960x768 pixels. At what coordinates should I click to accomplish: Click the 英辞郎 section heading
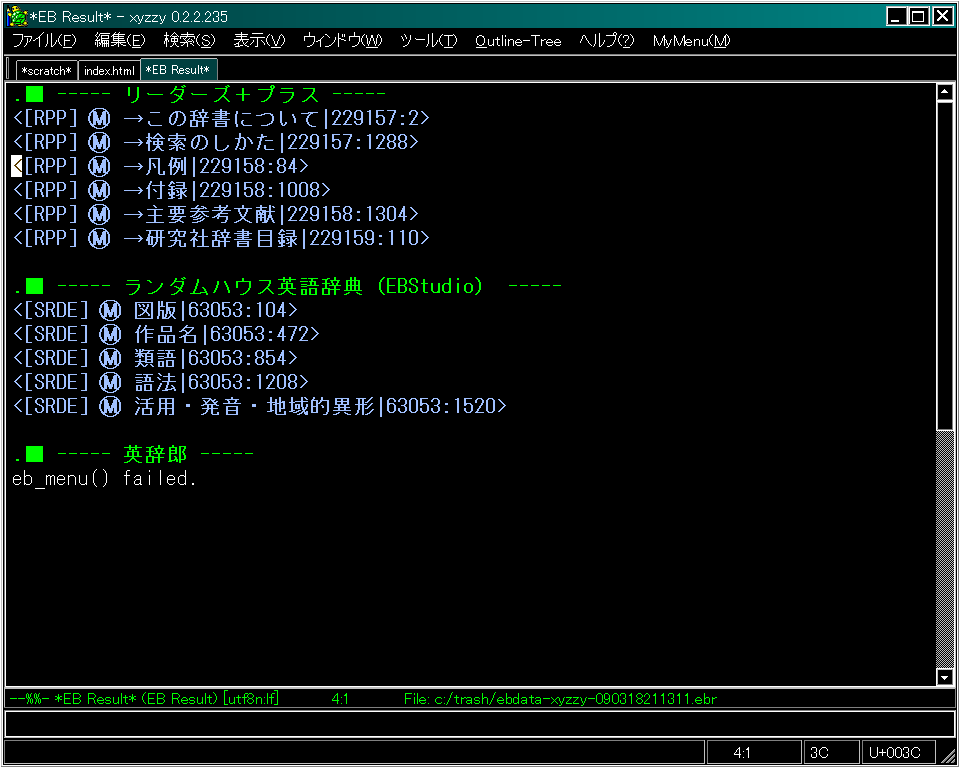coord(155,454)
